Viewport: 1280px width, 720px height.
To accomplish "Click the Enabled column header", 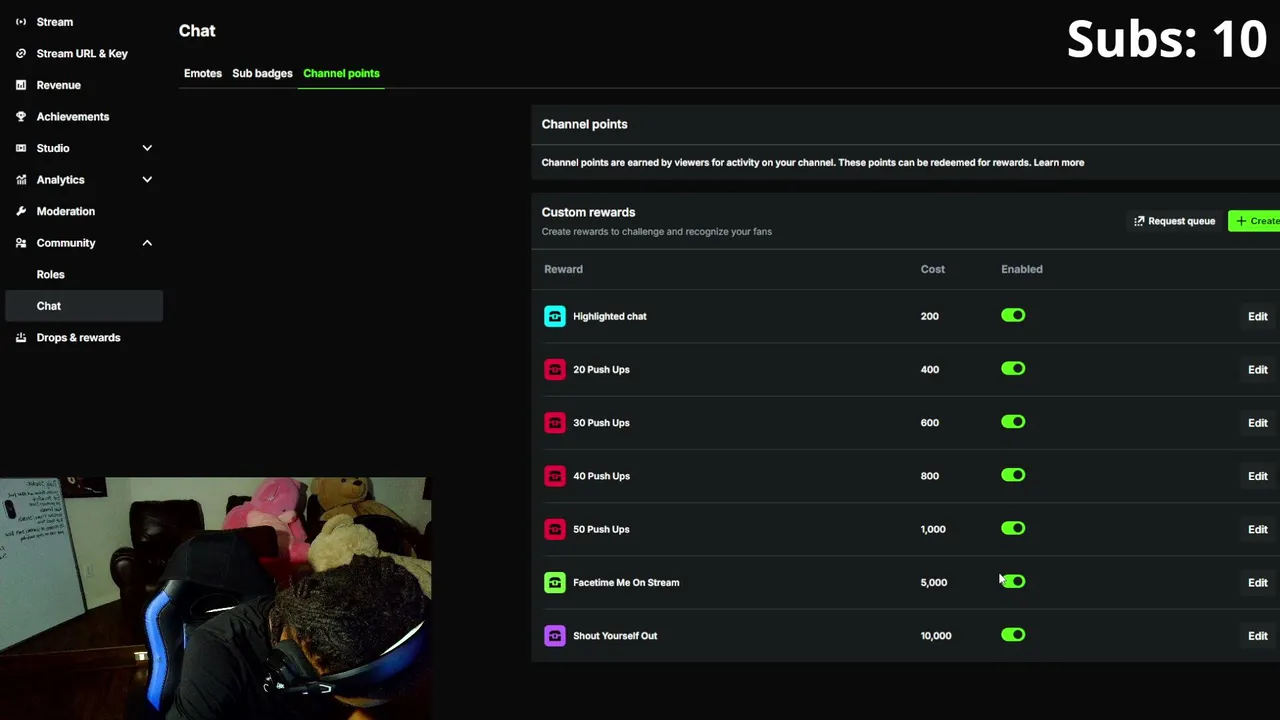I will 1021,269.
